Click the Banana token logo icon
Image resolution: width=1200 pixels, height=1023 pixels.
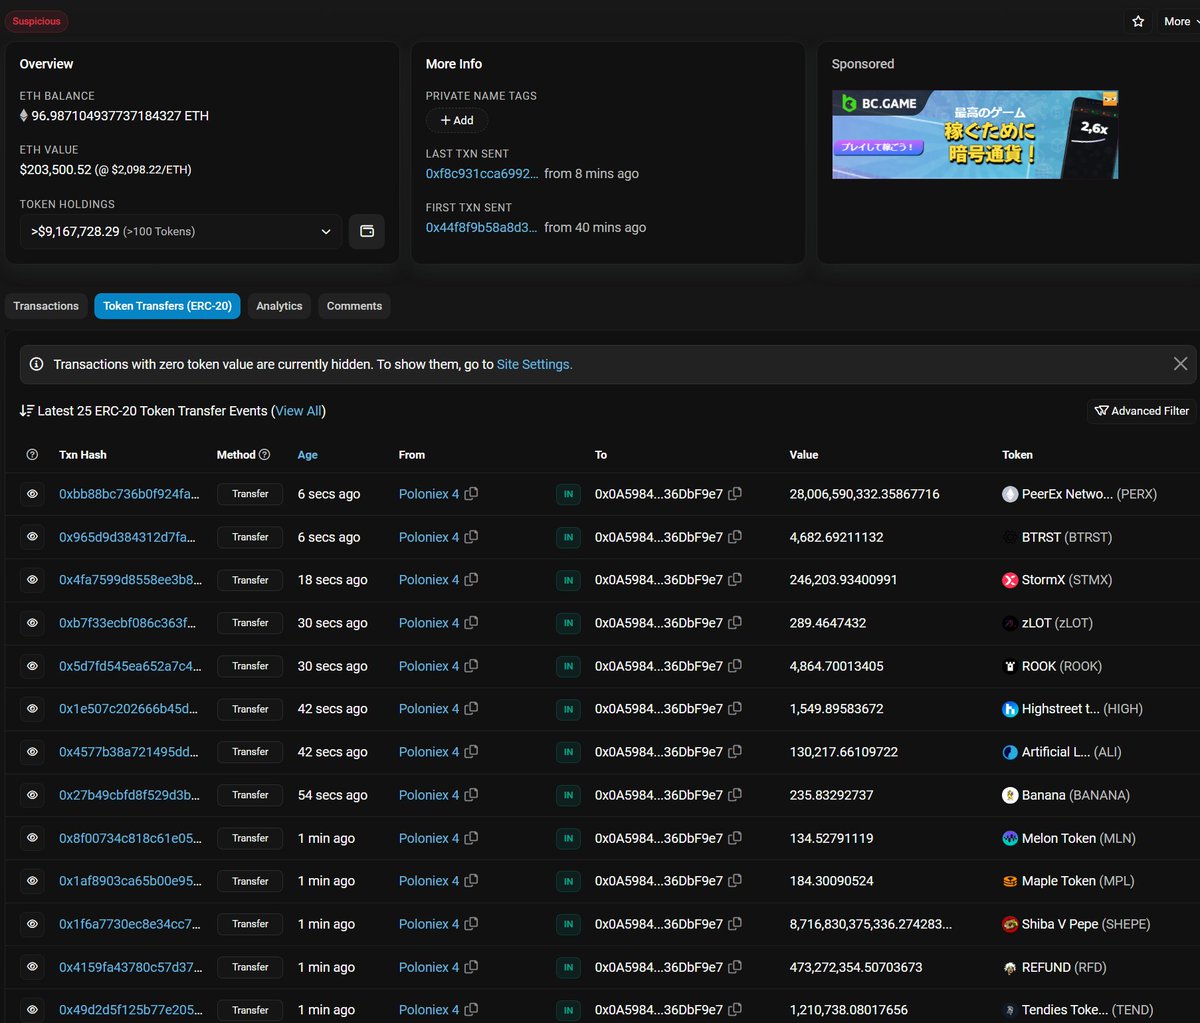pos(1010,795)
